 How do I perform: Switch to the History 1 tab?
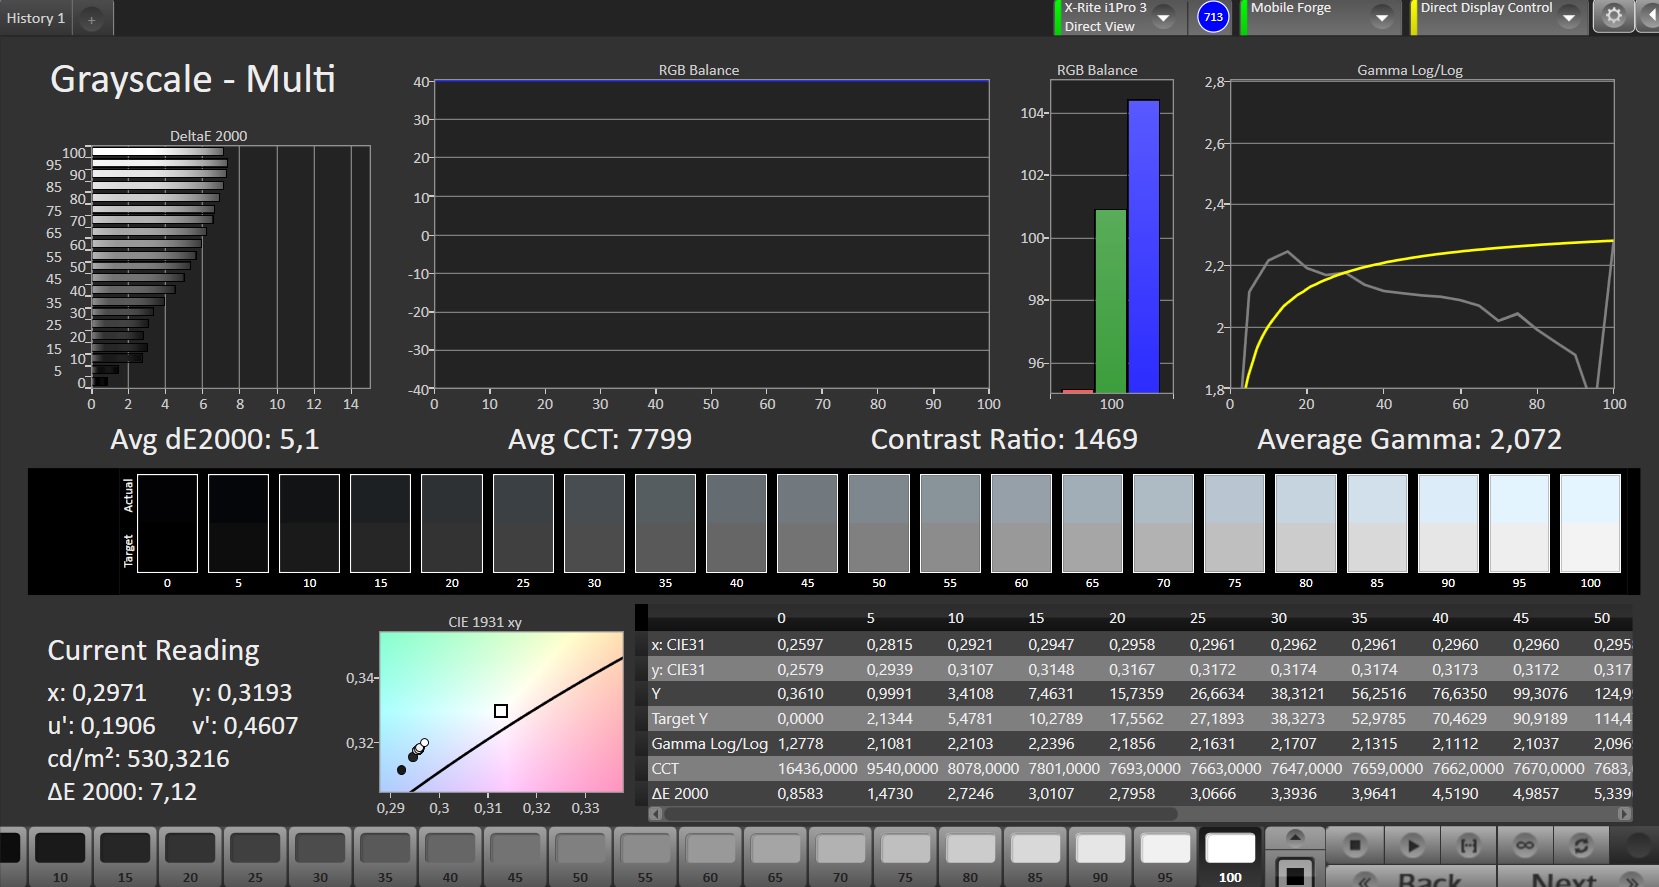click(35, 18)
